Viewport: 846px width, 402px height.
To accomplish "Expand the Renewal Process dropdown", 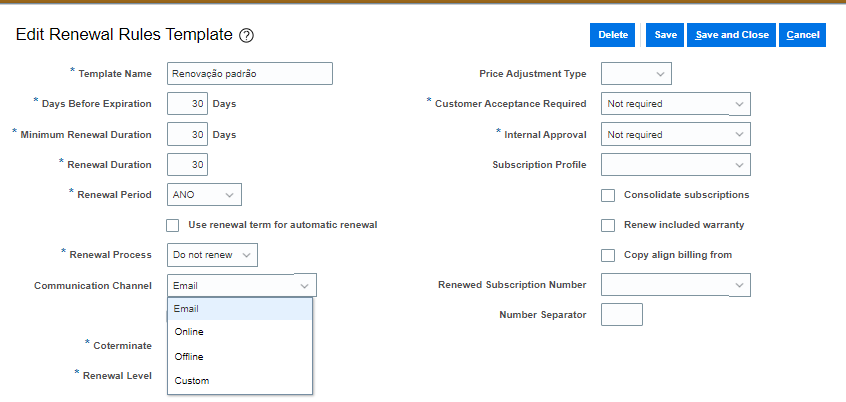I will pos(213,255).
